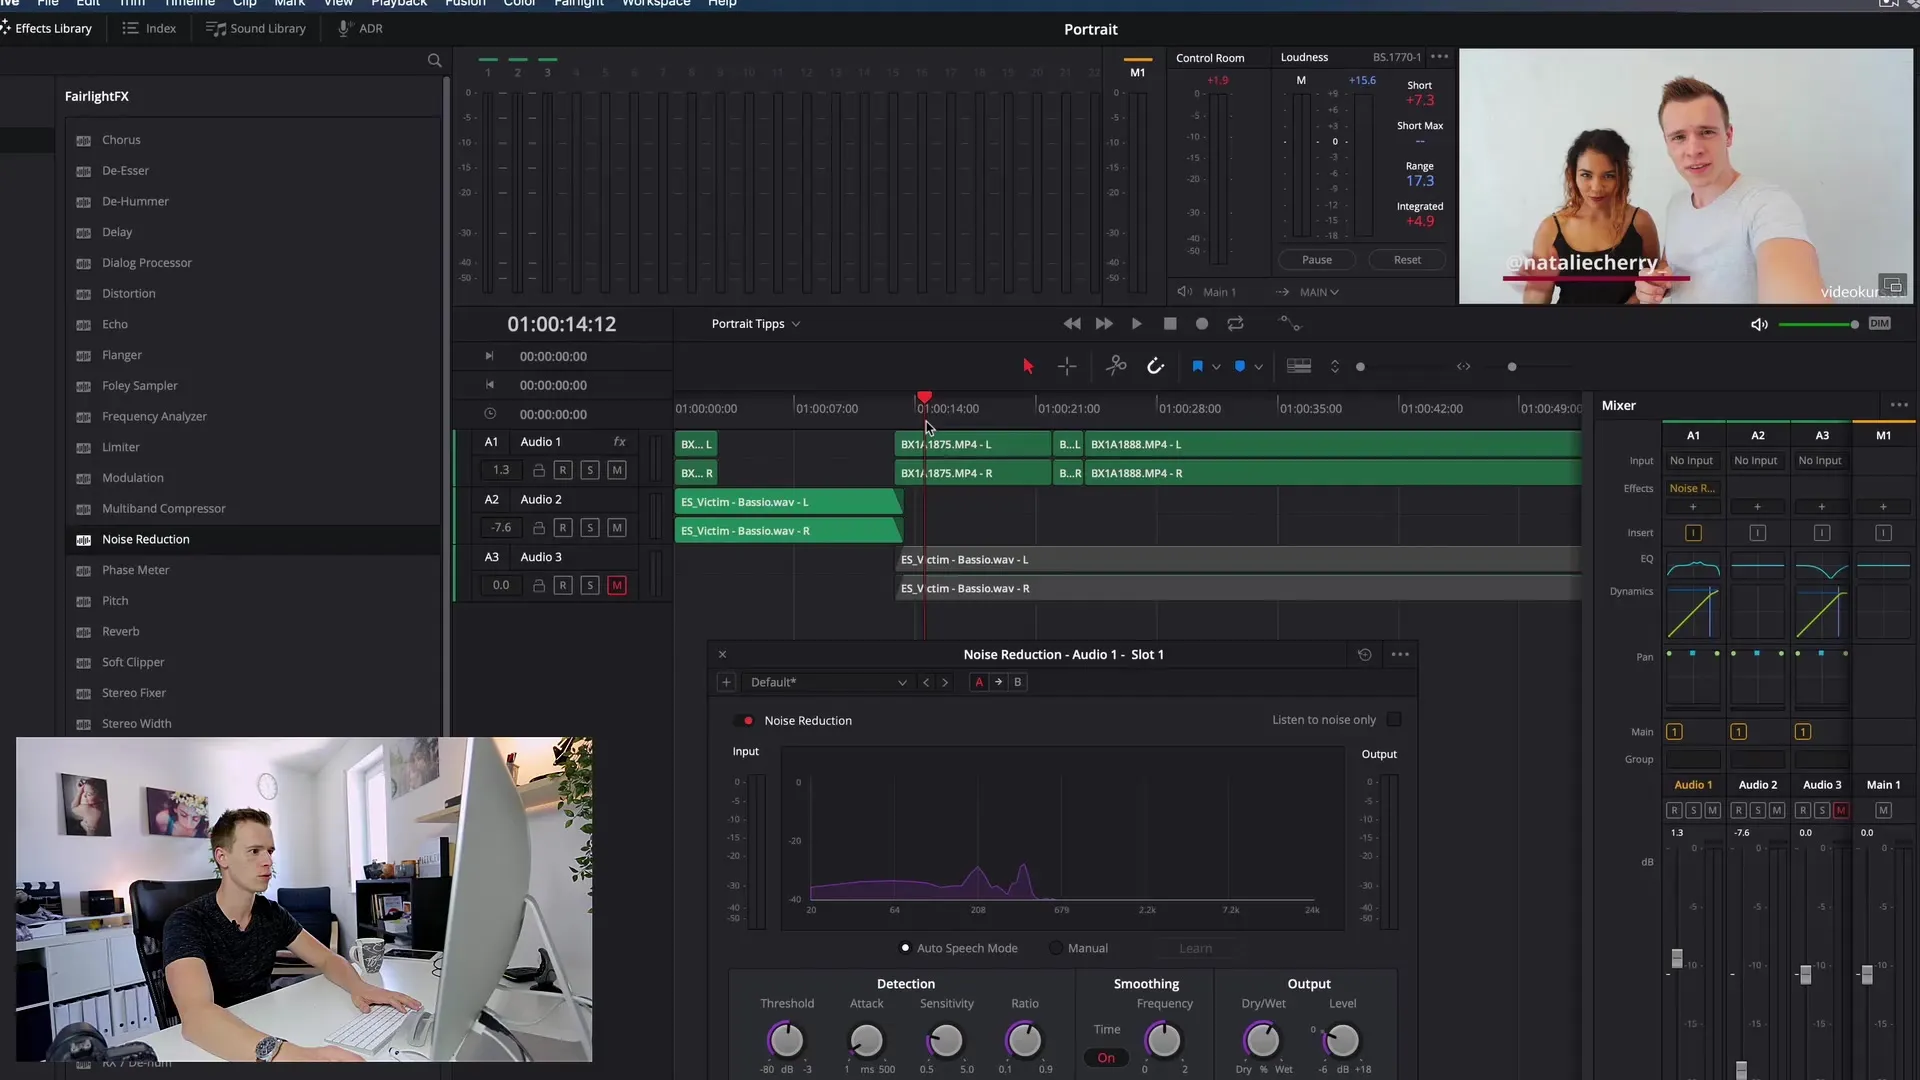This screenshot has height=1080, width=1920.
Task: Open the MAIN output dropdown
Action: click(x=1319, y=292)
